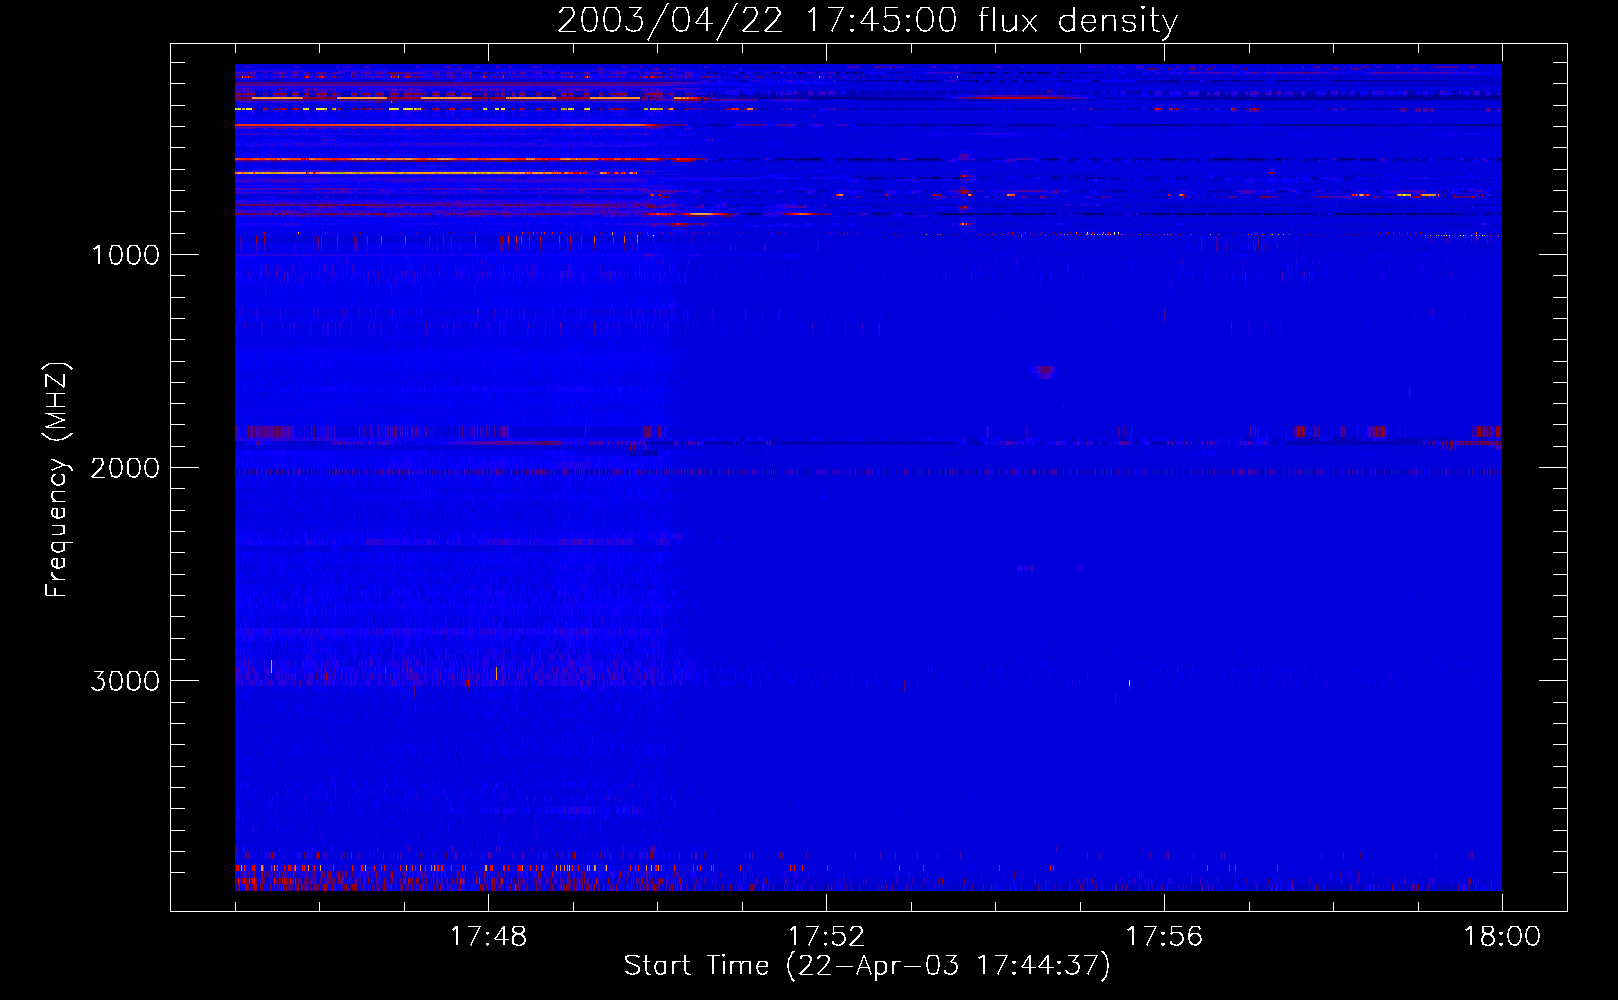
Task: Click the plot title '2003/04/22 17:45:00 flux density'
Action: tap(867, 21)
